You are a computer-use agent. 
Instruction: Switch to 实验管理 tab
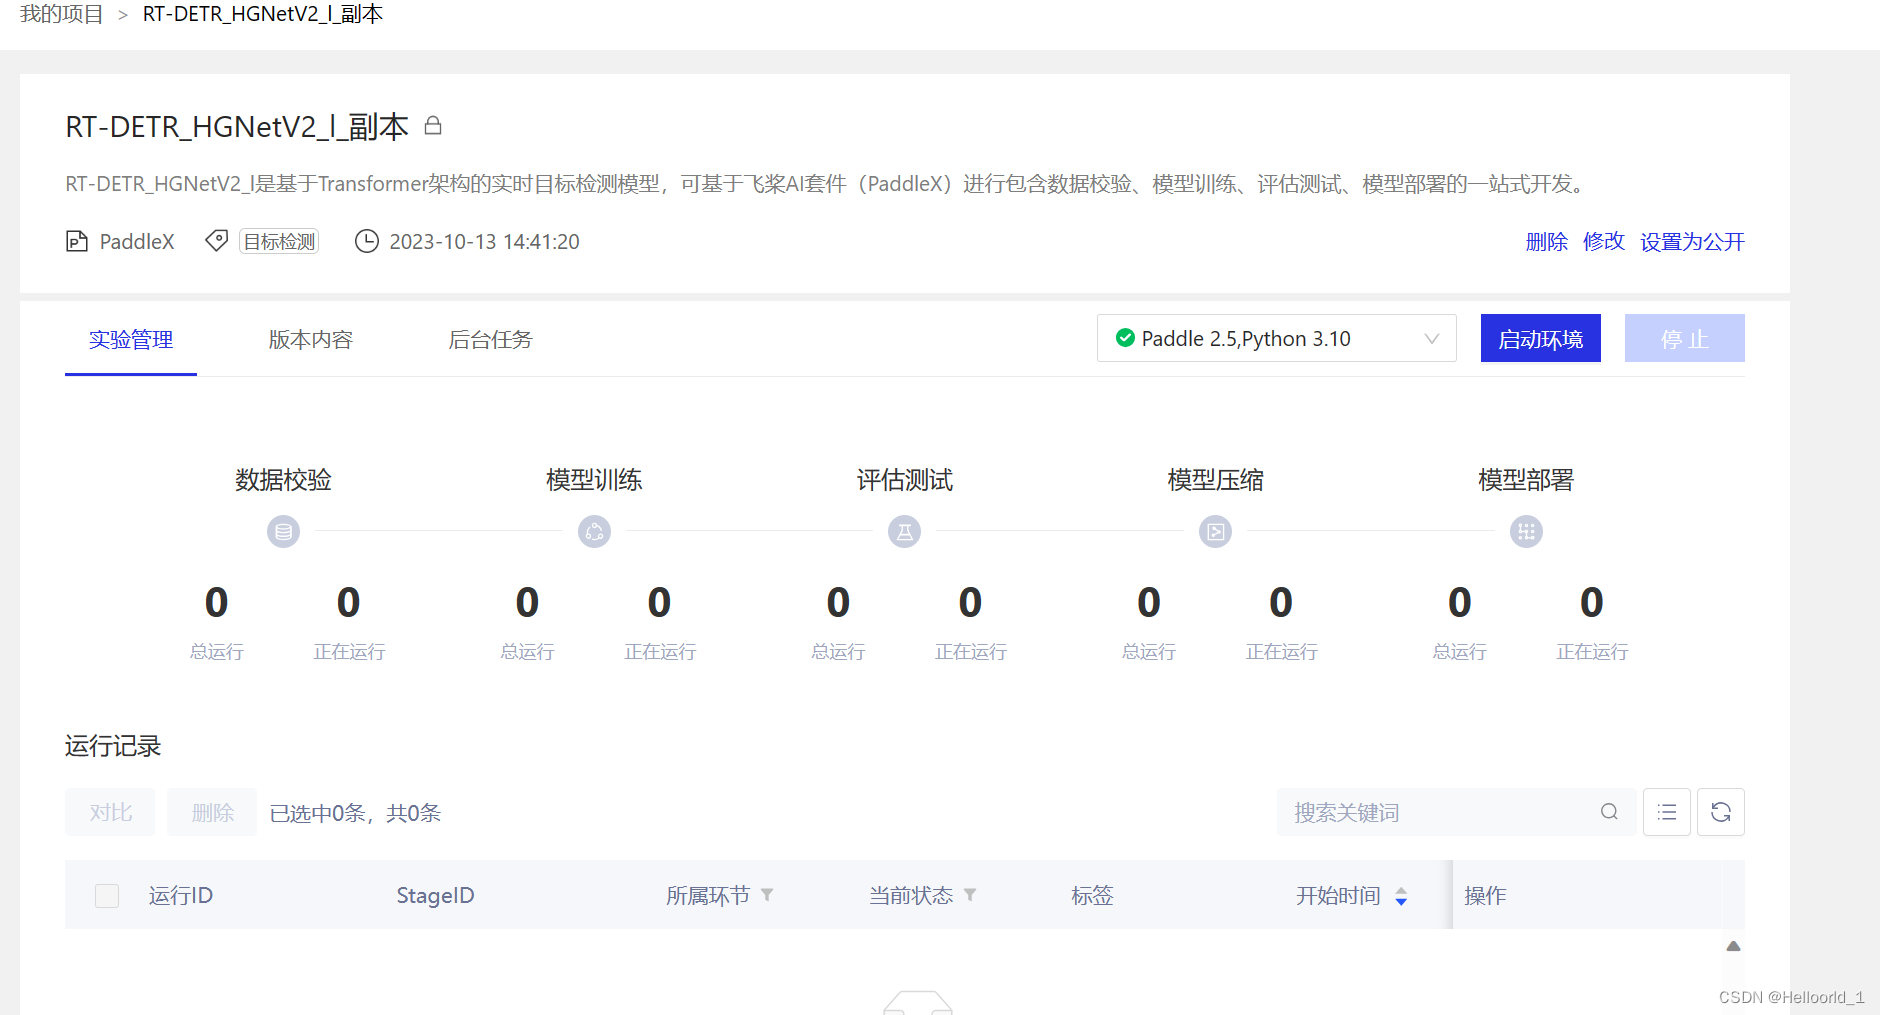pyautogui.click(x=131, y=340)
